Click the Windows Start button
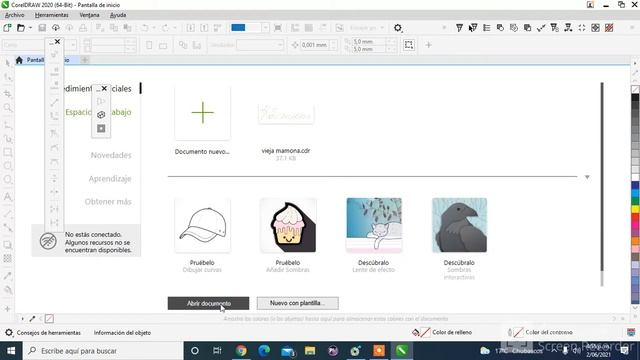640x360 pixels. click(11, 351)
